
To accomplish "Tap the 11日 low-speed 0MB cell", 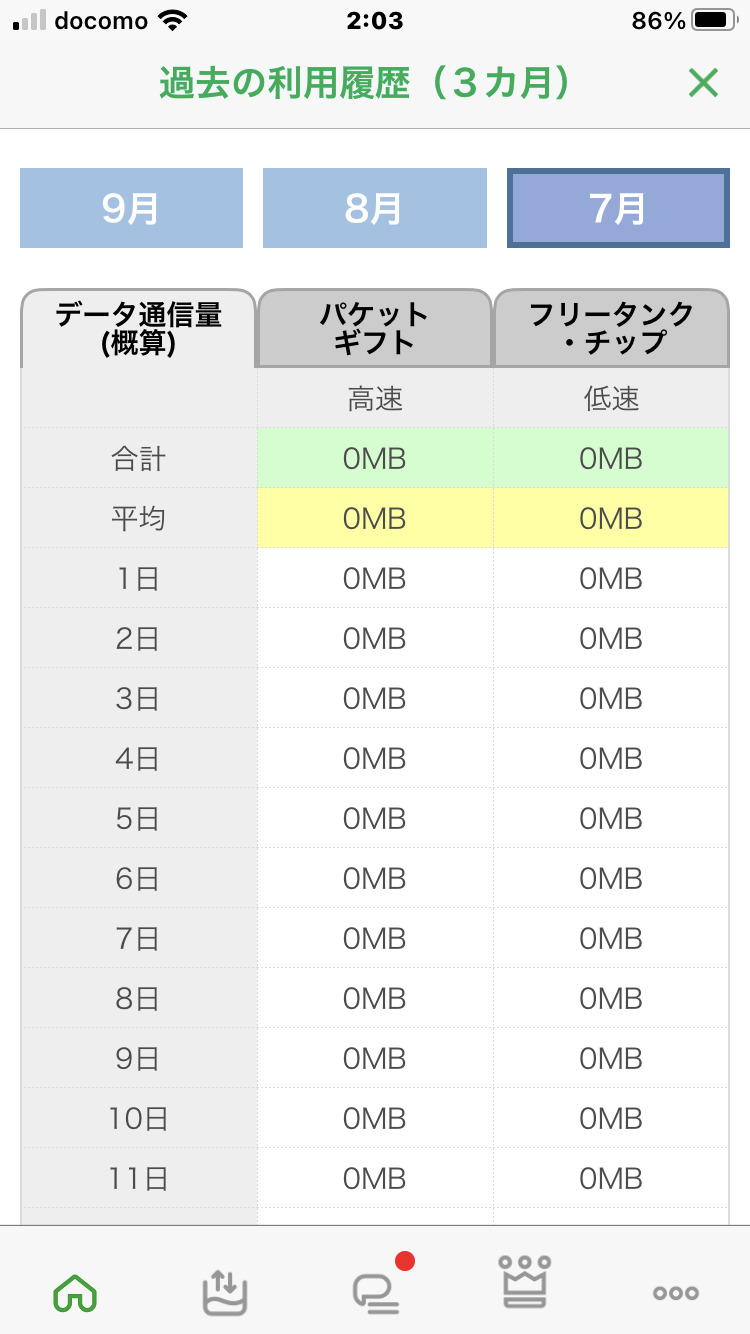I will click(x=611, y=1179).
